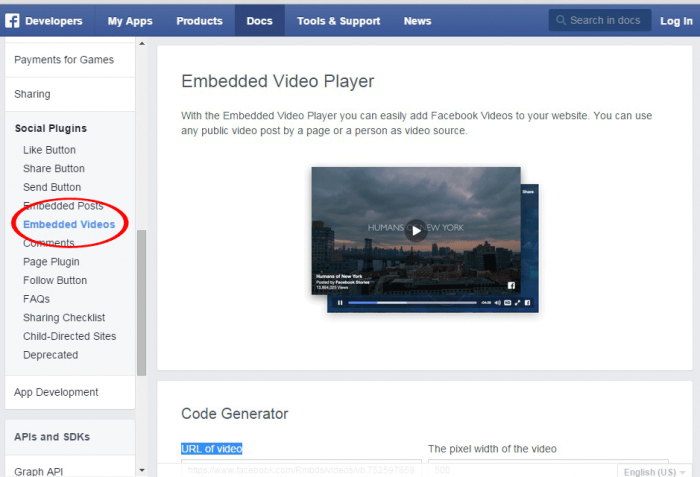
Task: Click the Embedded Video Player heading
Action: click(x=278, y=81)
